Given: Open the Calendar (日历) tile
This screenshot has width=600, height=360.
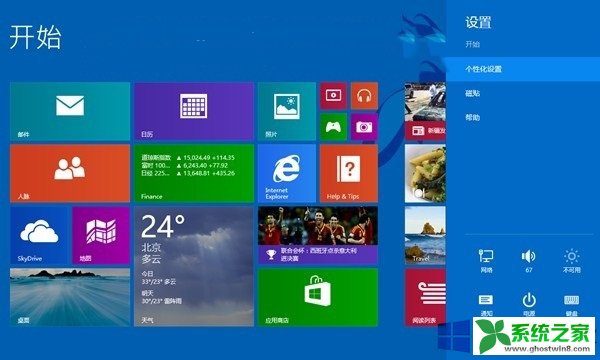Looking at the screenshot, I should pos(194,111).
